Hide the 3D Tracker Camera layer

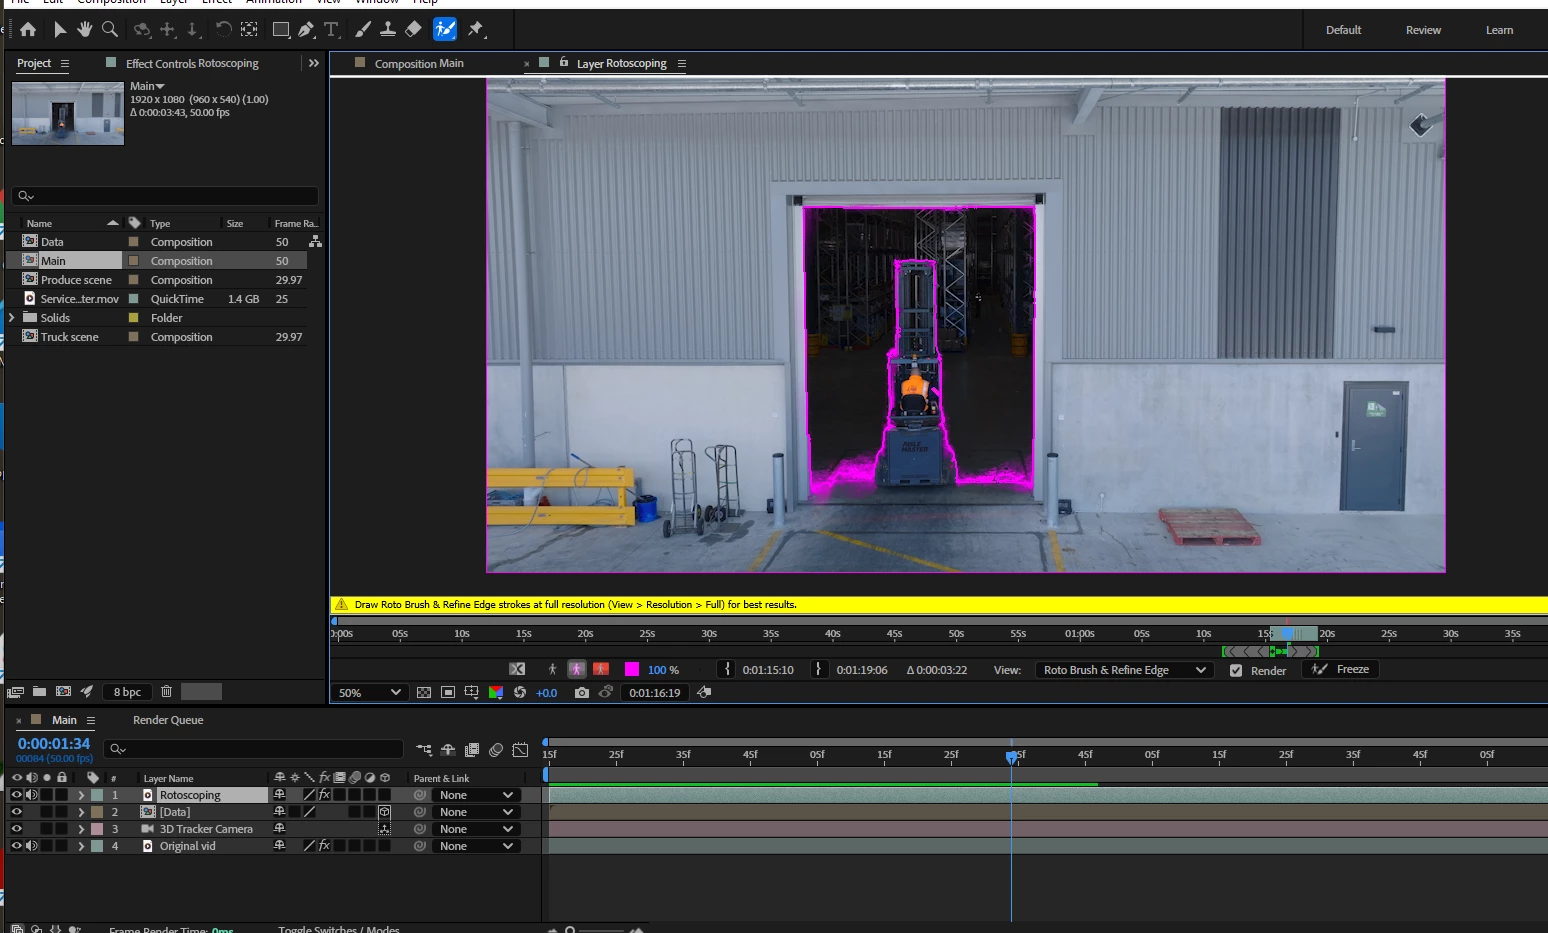pos(16,829)
